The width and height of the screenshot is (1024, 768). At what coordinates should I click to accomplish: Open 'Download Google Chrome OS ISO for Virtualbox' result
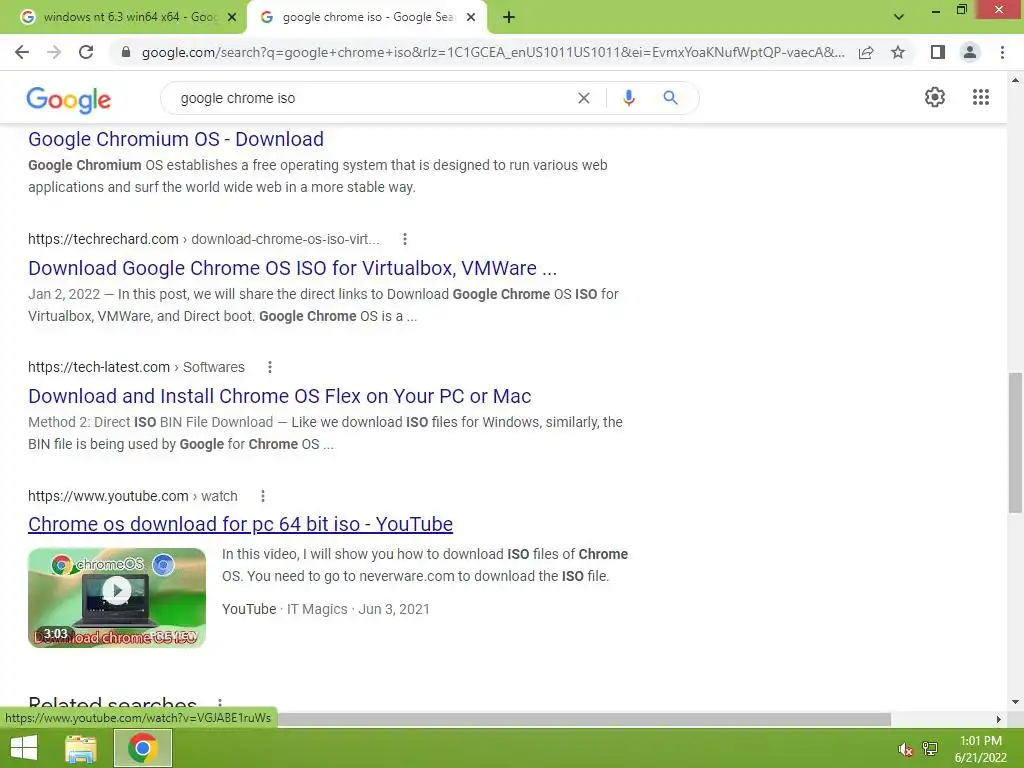pos(293,268)
